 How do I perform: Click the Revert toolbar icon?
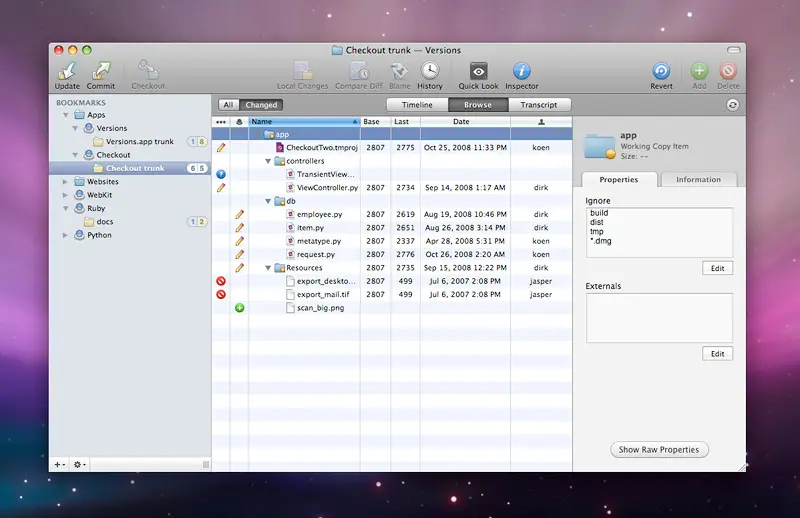click(x=661, y=71)
